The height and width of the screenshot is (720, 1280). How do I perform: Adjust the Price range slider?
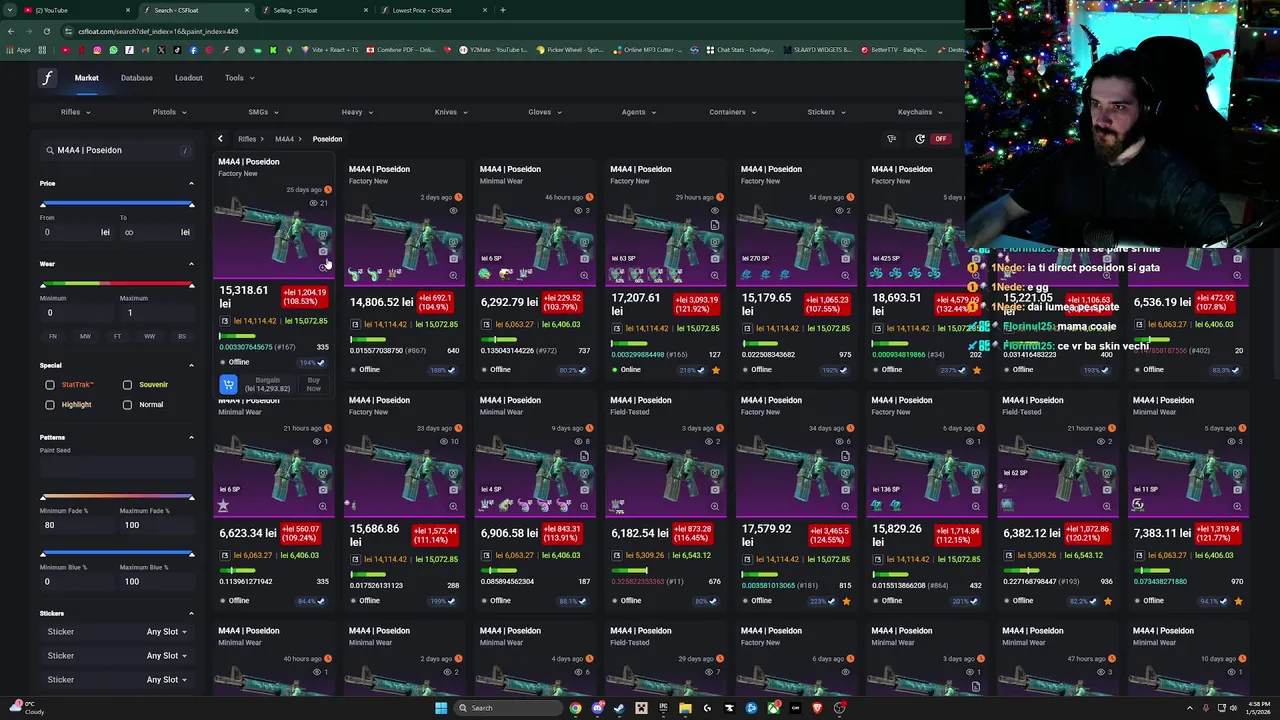(x=117, y=204)
